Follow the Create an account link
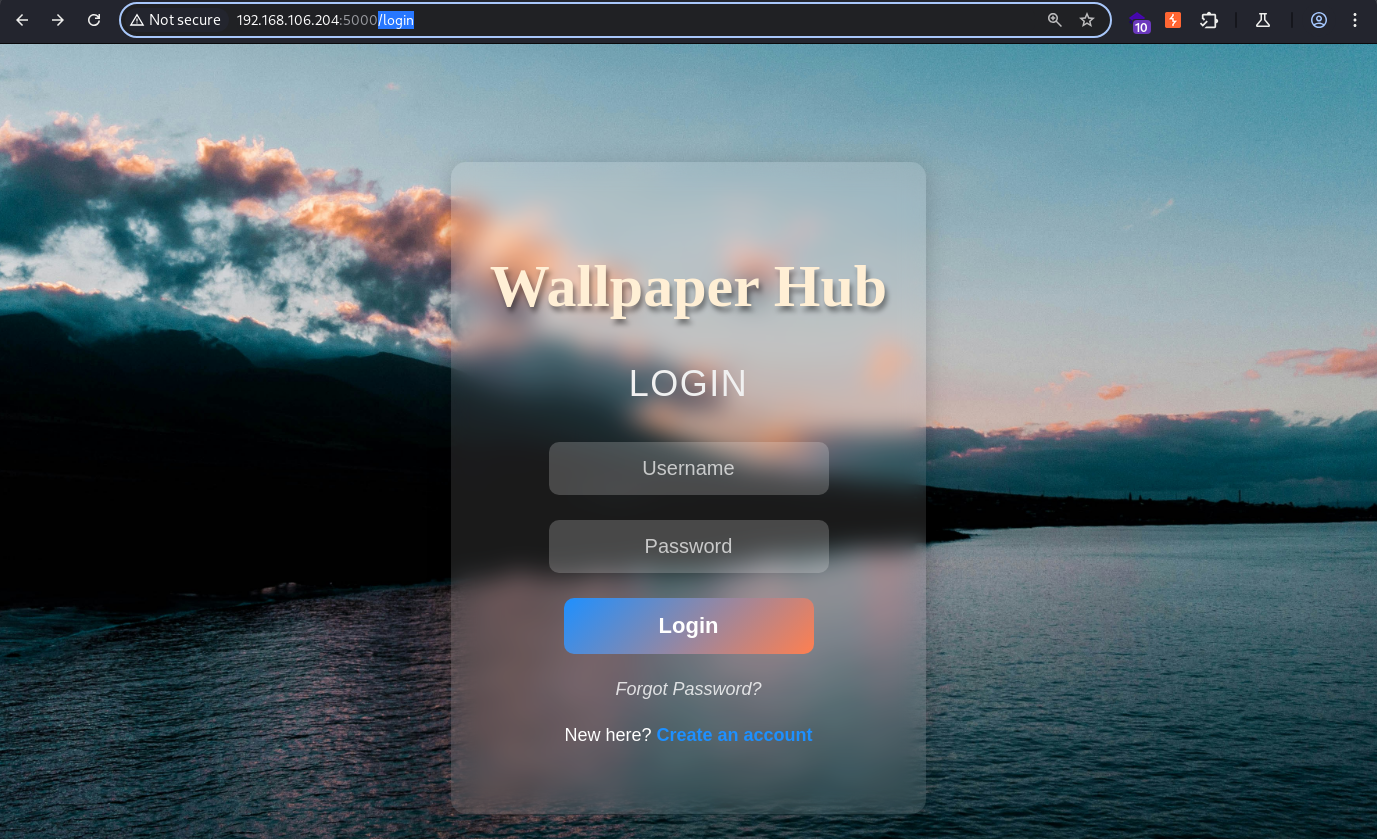1377x839 pixels. tap(734, 735)
